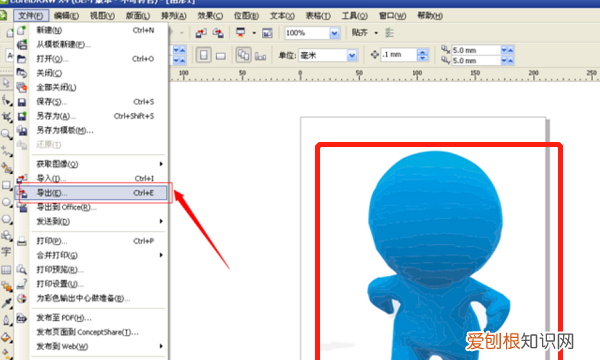Expand the Application Launcher dropdown arrow

pos(254,33)
